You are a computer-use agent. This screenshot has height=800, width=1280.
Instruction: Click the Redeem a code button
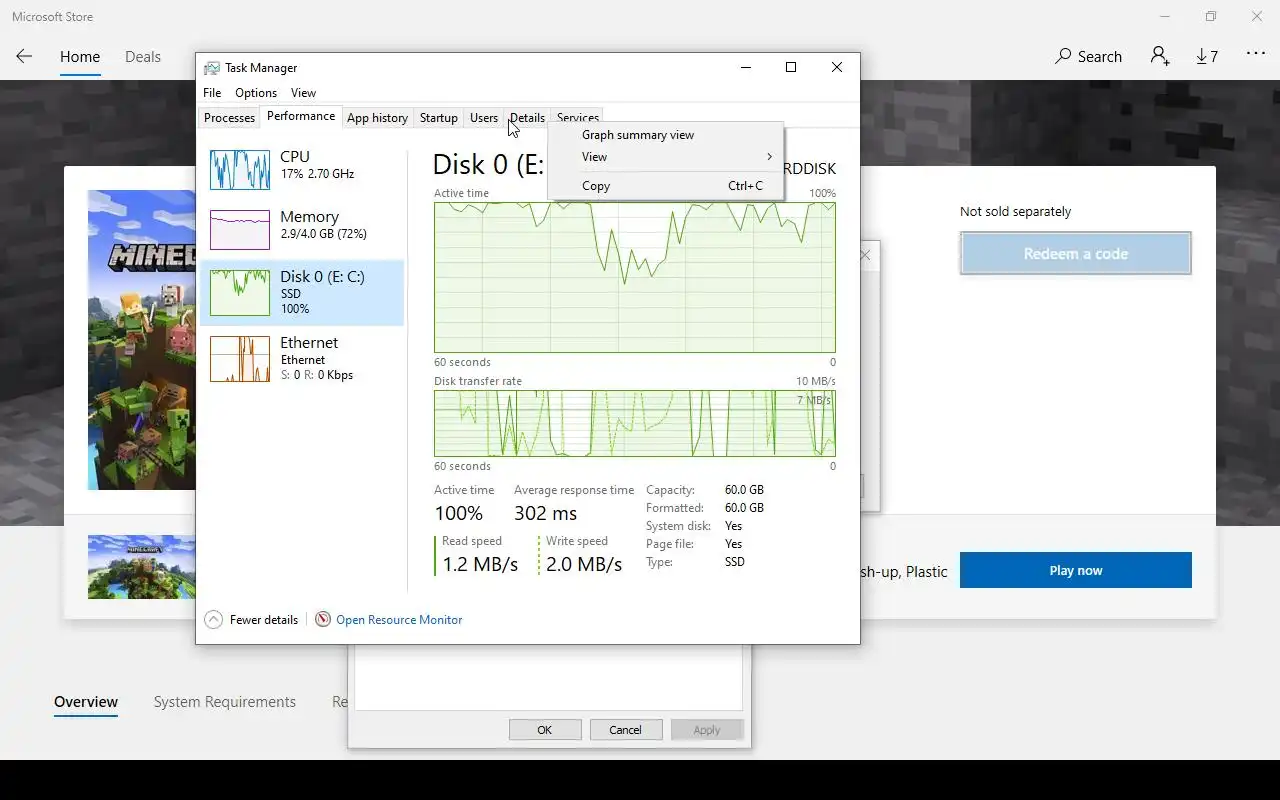[x=1076, y=254]
